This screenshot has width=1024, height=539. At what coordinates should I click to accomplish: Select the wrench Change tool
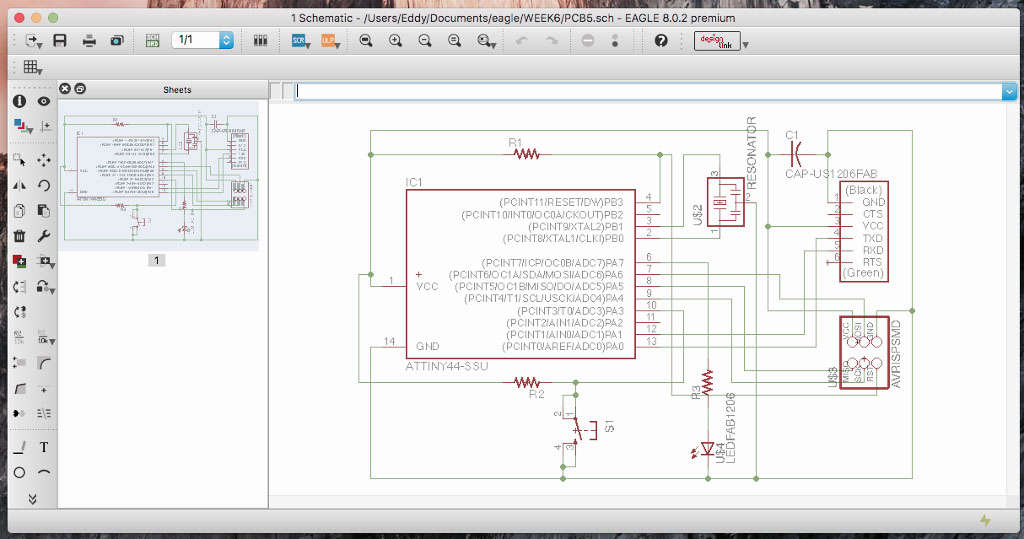[44, 236]
